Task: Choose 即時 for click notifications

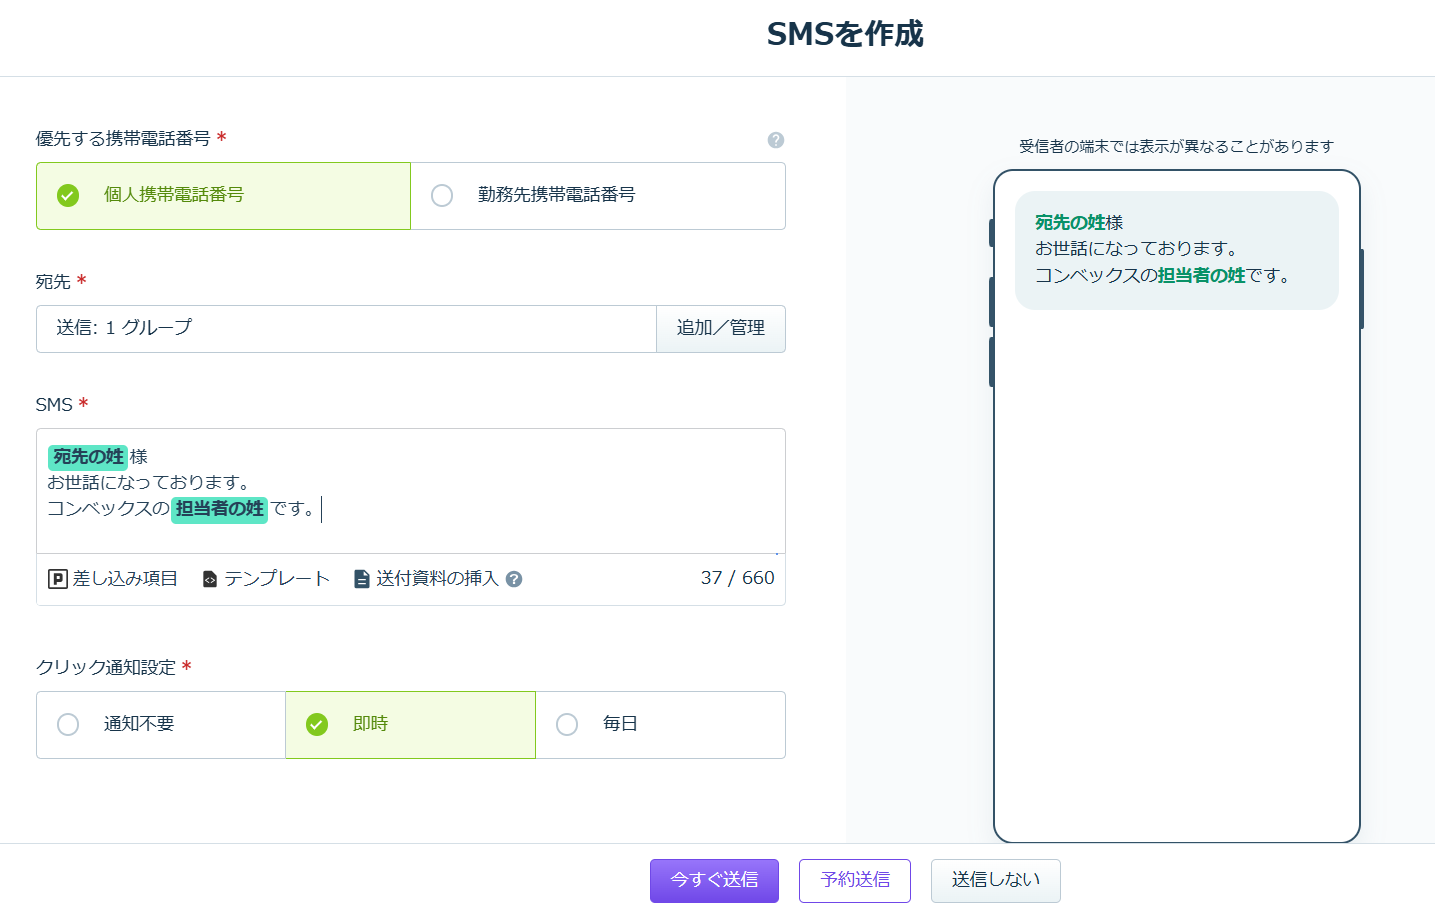Action: tap(411, 725)
